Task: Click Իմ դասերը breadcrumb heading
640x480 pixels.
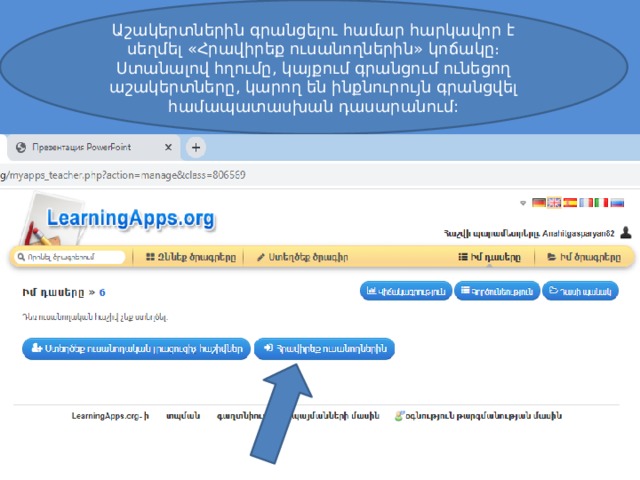Action: (x=53, y=292)
